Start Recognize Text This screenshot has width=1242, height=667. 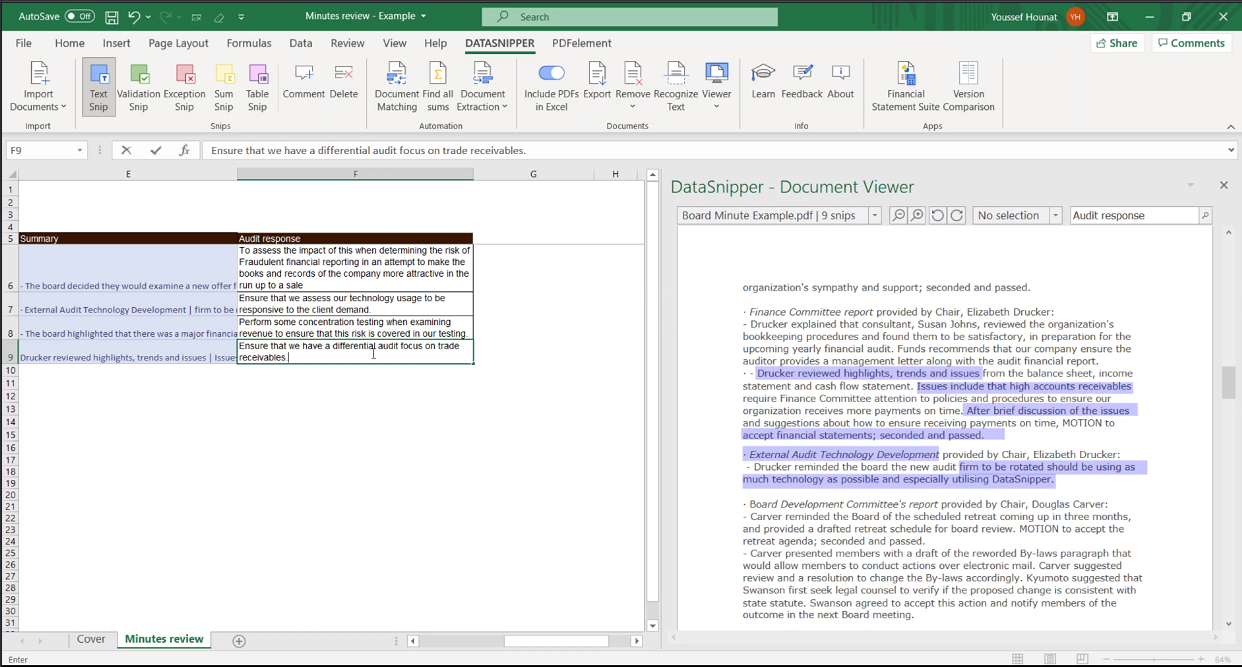676,87
